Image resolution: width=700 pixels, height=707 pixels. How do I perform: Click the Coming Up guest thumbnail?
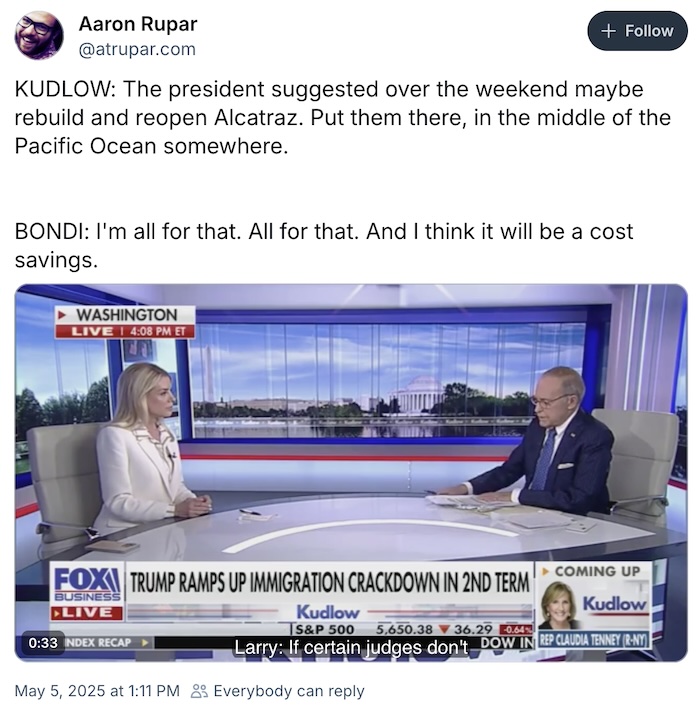coord(557,606)
